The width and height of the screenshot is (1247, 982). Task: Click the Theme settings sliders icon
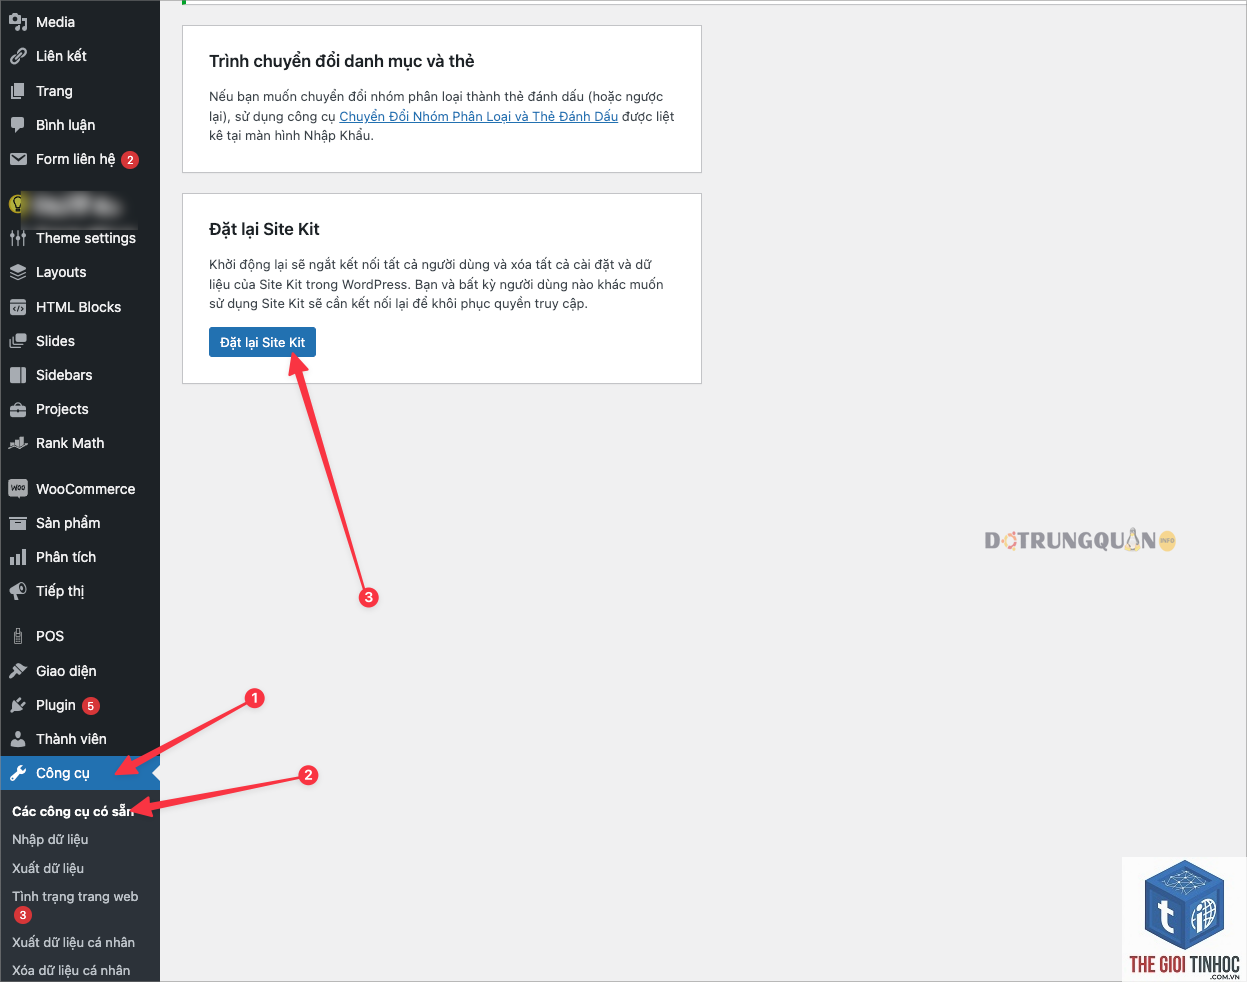(x=18, y=238)
